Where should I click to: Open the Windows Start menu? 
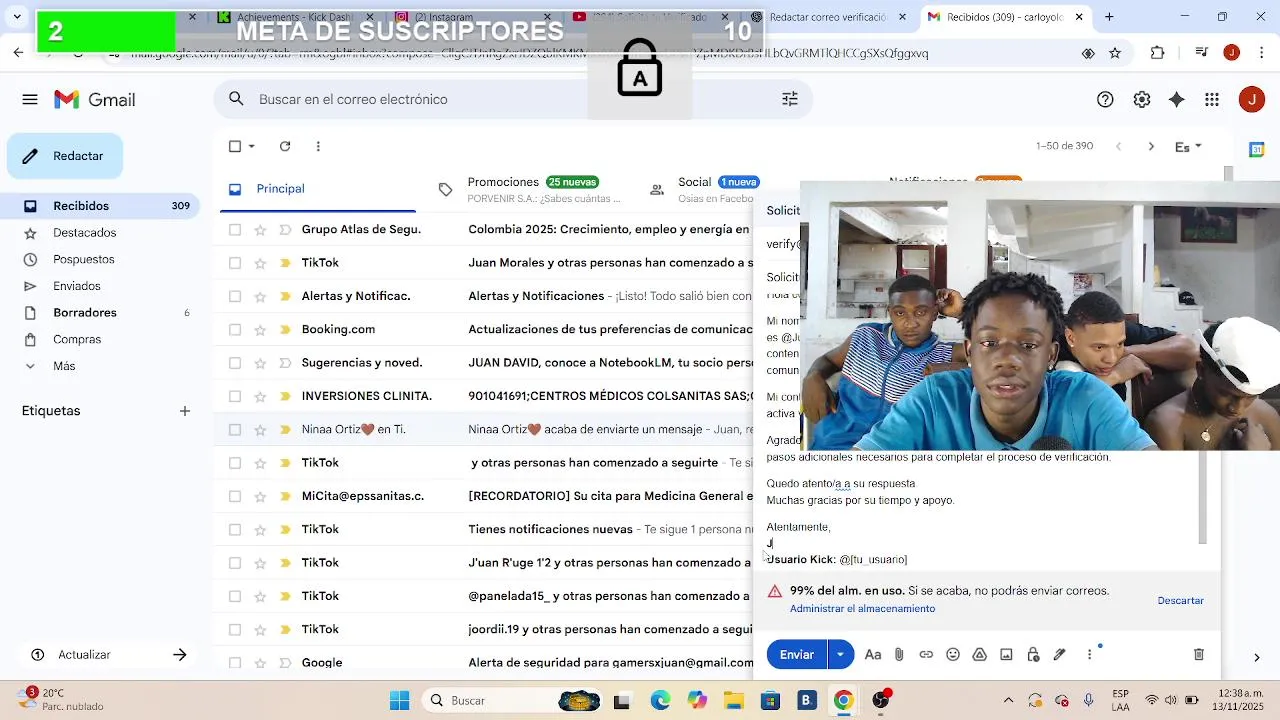tap(399, 700)
